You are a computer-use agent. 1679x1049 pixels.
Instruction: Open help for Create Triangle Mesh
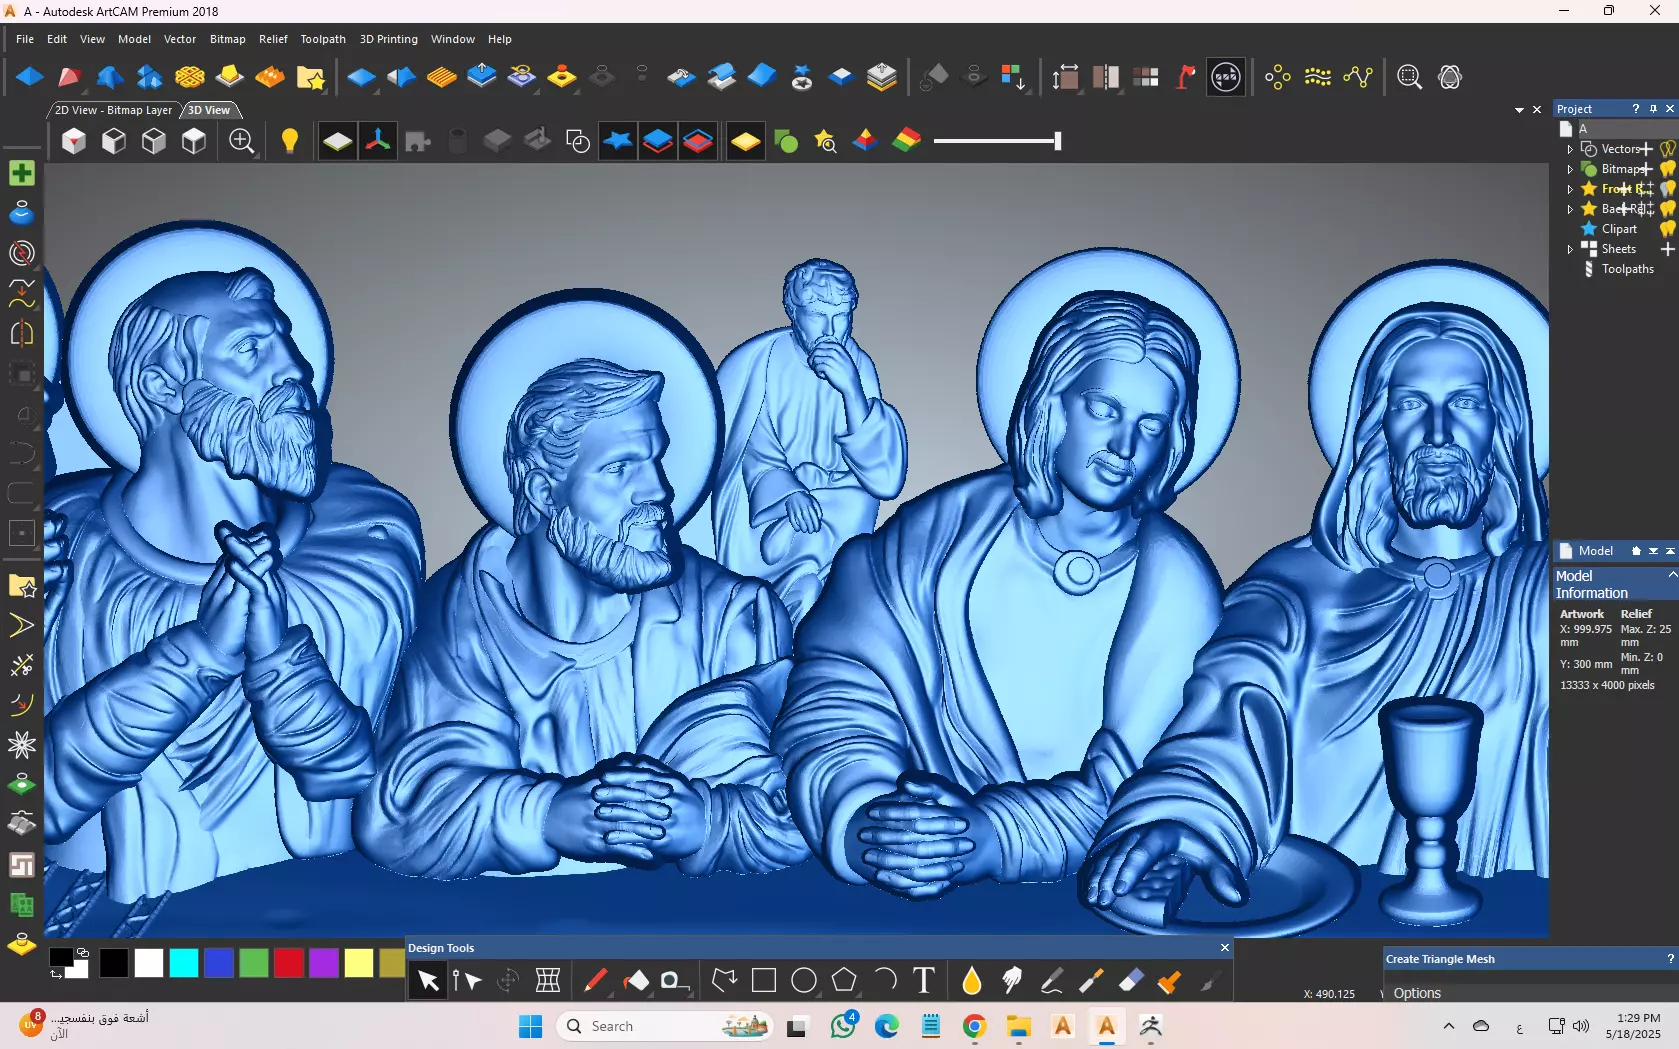(1670, 958)
